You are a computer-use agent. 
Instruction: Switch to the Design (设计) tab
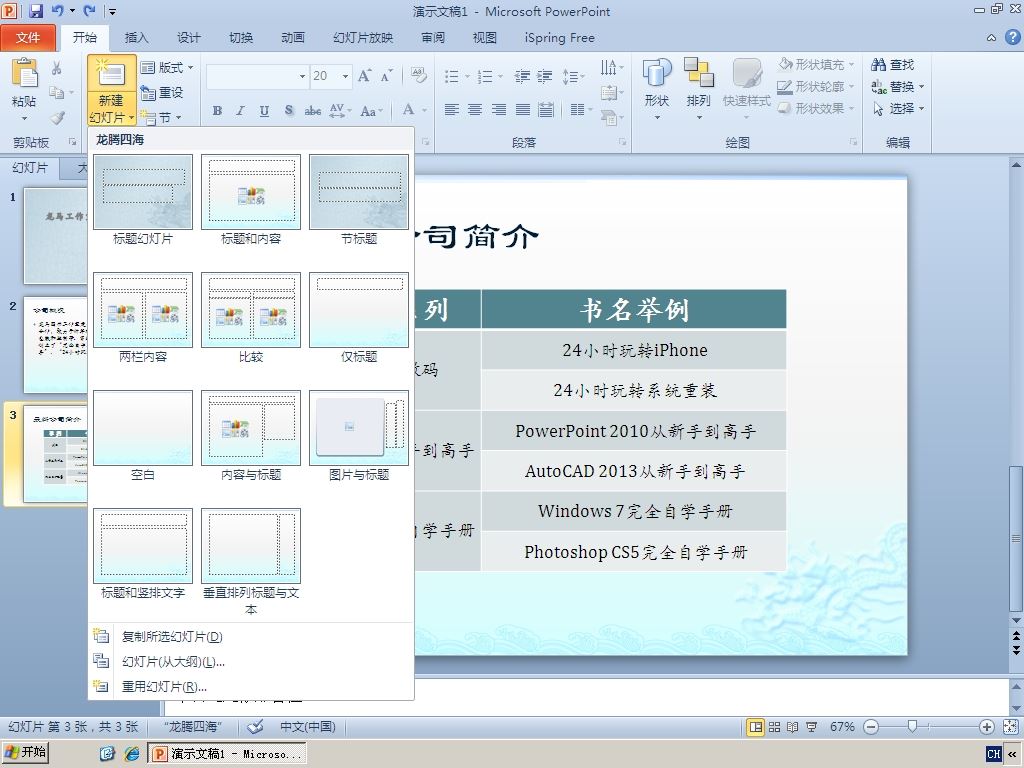tap(189, 38)
